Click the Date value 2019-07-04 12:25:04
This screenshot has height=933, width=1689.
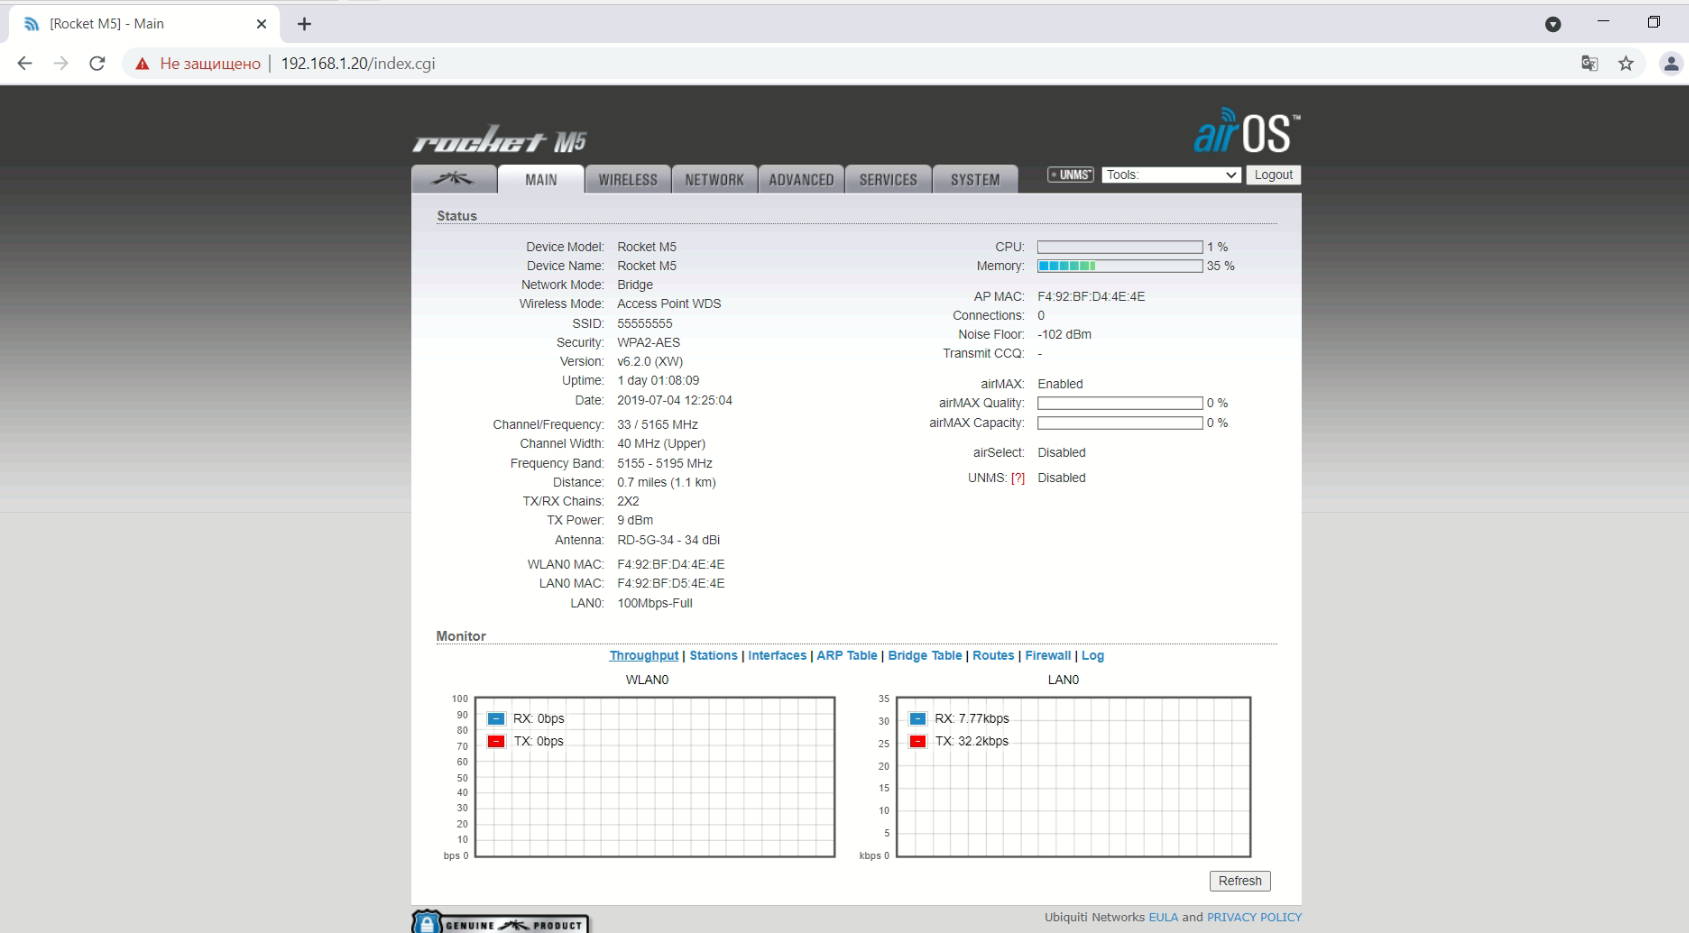(x=675, y=401)
